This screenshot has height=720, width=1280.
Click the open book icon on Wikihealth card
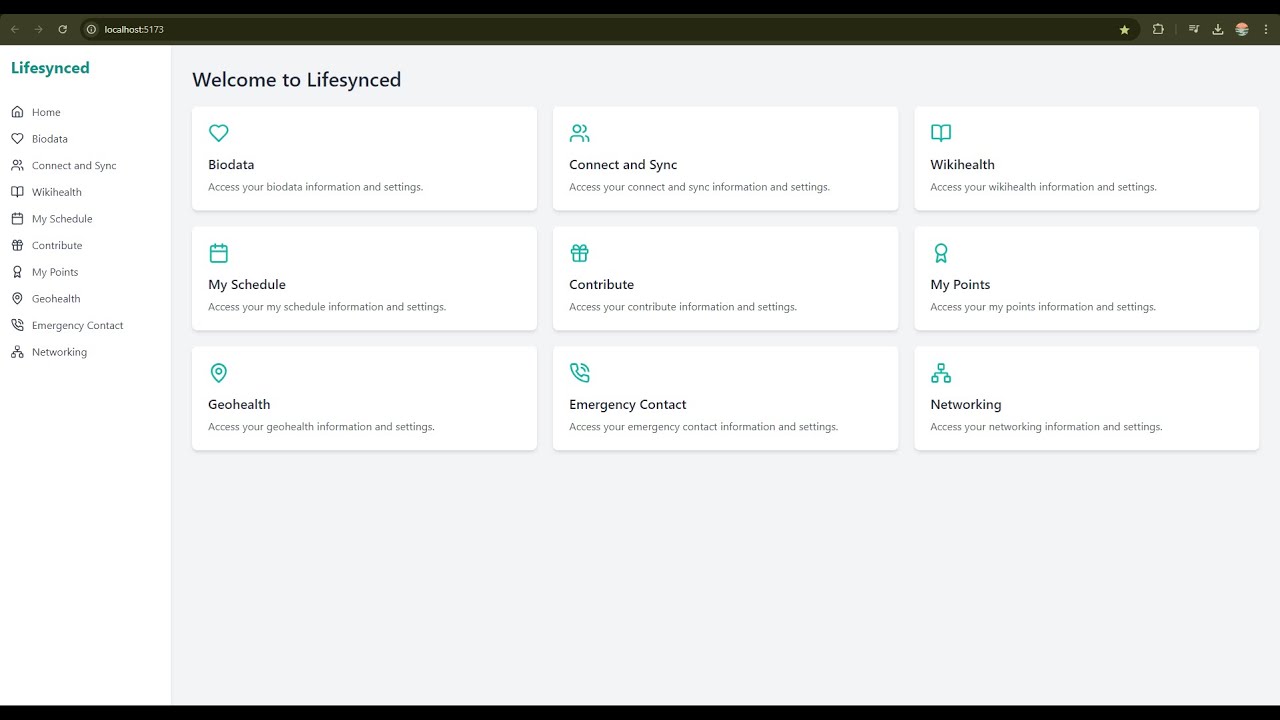click(x=941, y=133)
